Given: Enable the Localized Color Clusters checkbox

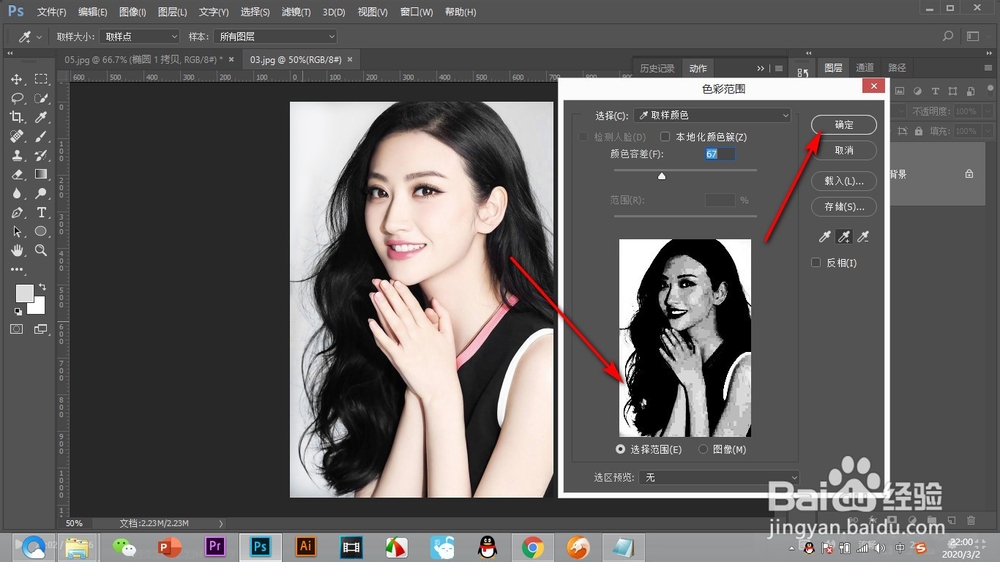Looking at the screenshot, I should click(x=665, y=137).
